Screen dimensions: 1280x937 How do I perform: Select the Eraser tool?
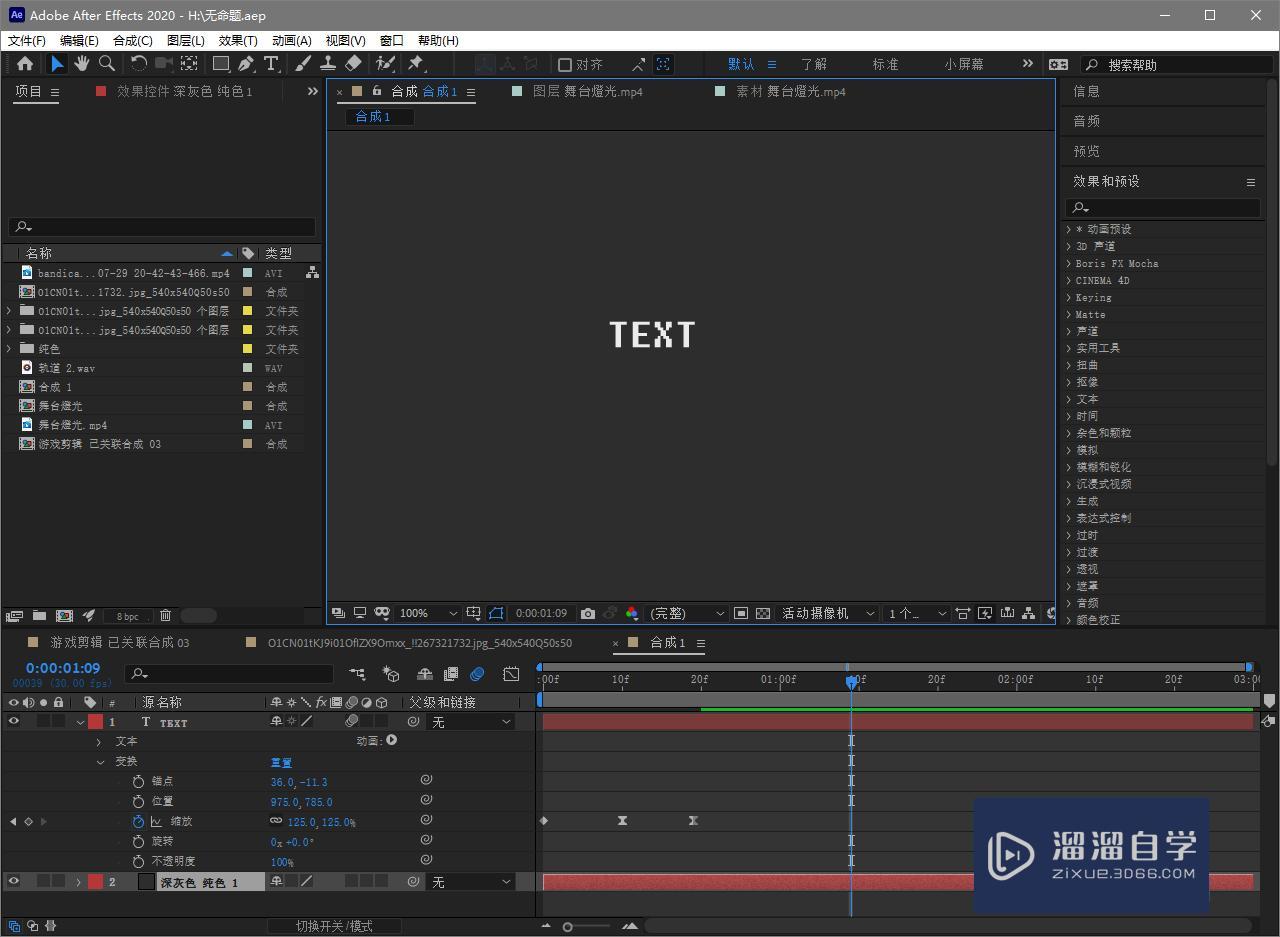click(353, 64)
